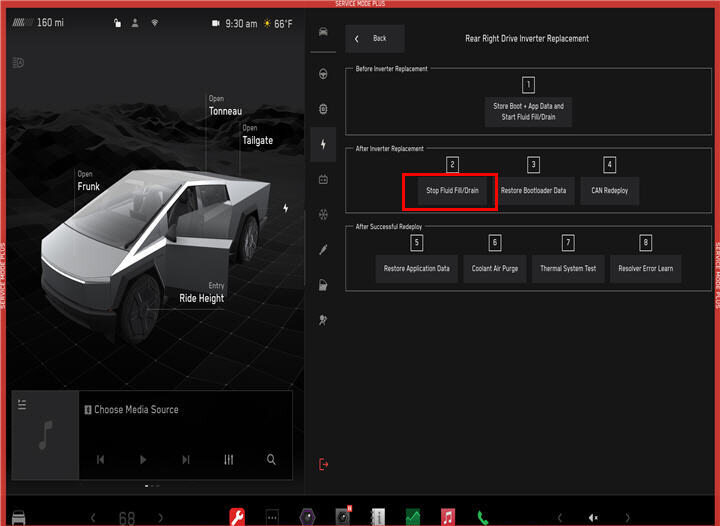Open the red wrench service app in the dock
The width and height of the screenshot is (720, 526).
tap(237, 517)
